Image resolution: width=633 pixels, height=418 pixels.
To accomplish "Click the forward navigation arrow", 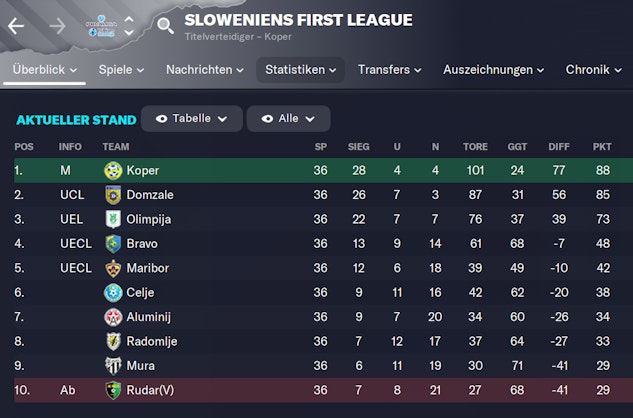I will tap(56, 27).
